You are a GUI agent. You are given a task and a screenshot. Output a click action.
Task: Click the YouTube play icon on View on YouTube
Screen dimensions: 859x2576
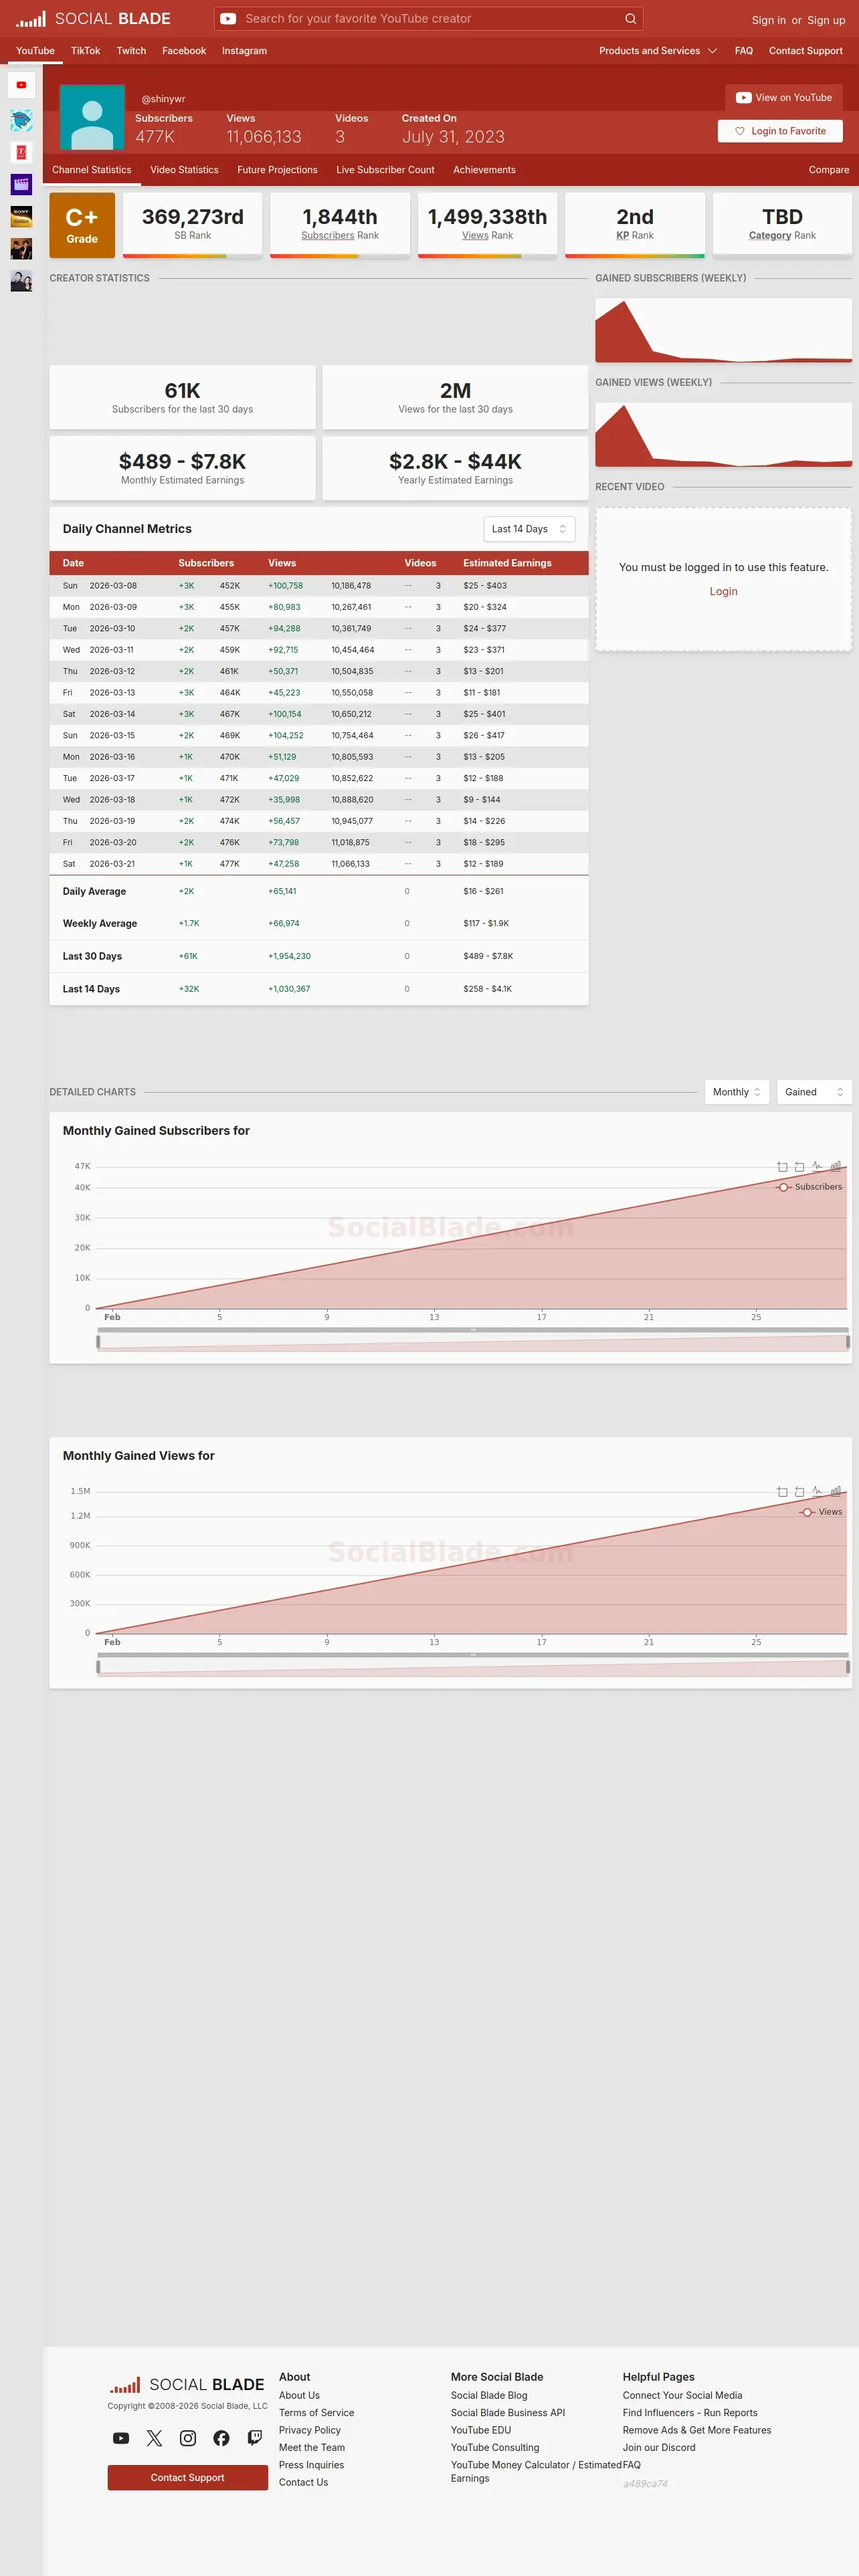pos(743,98)
